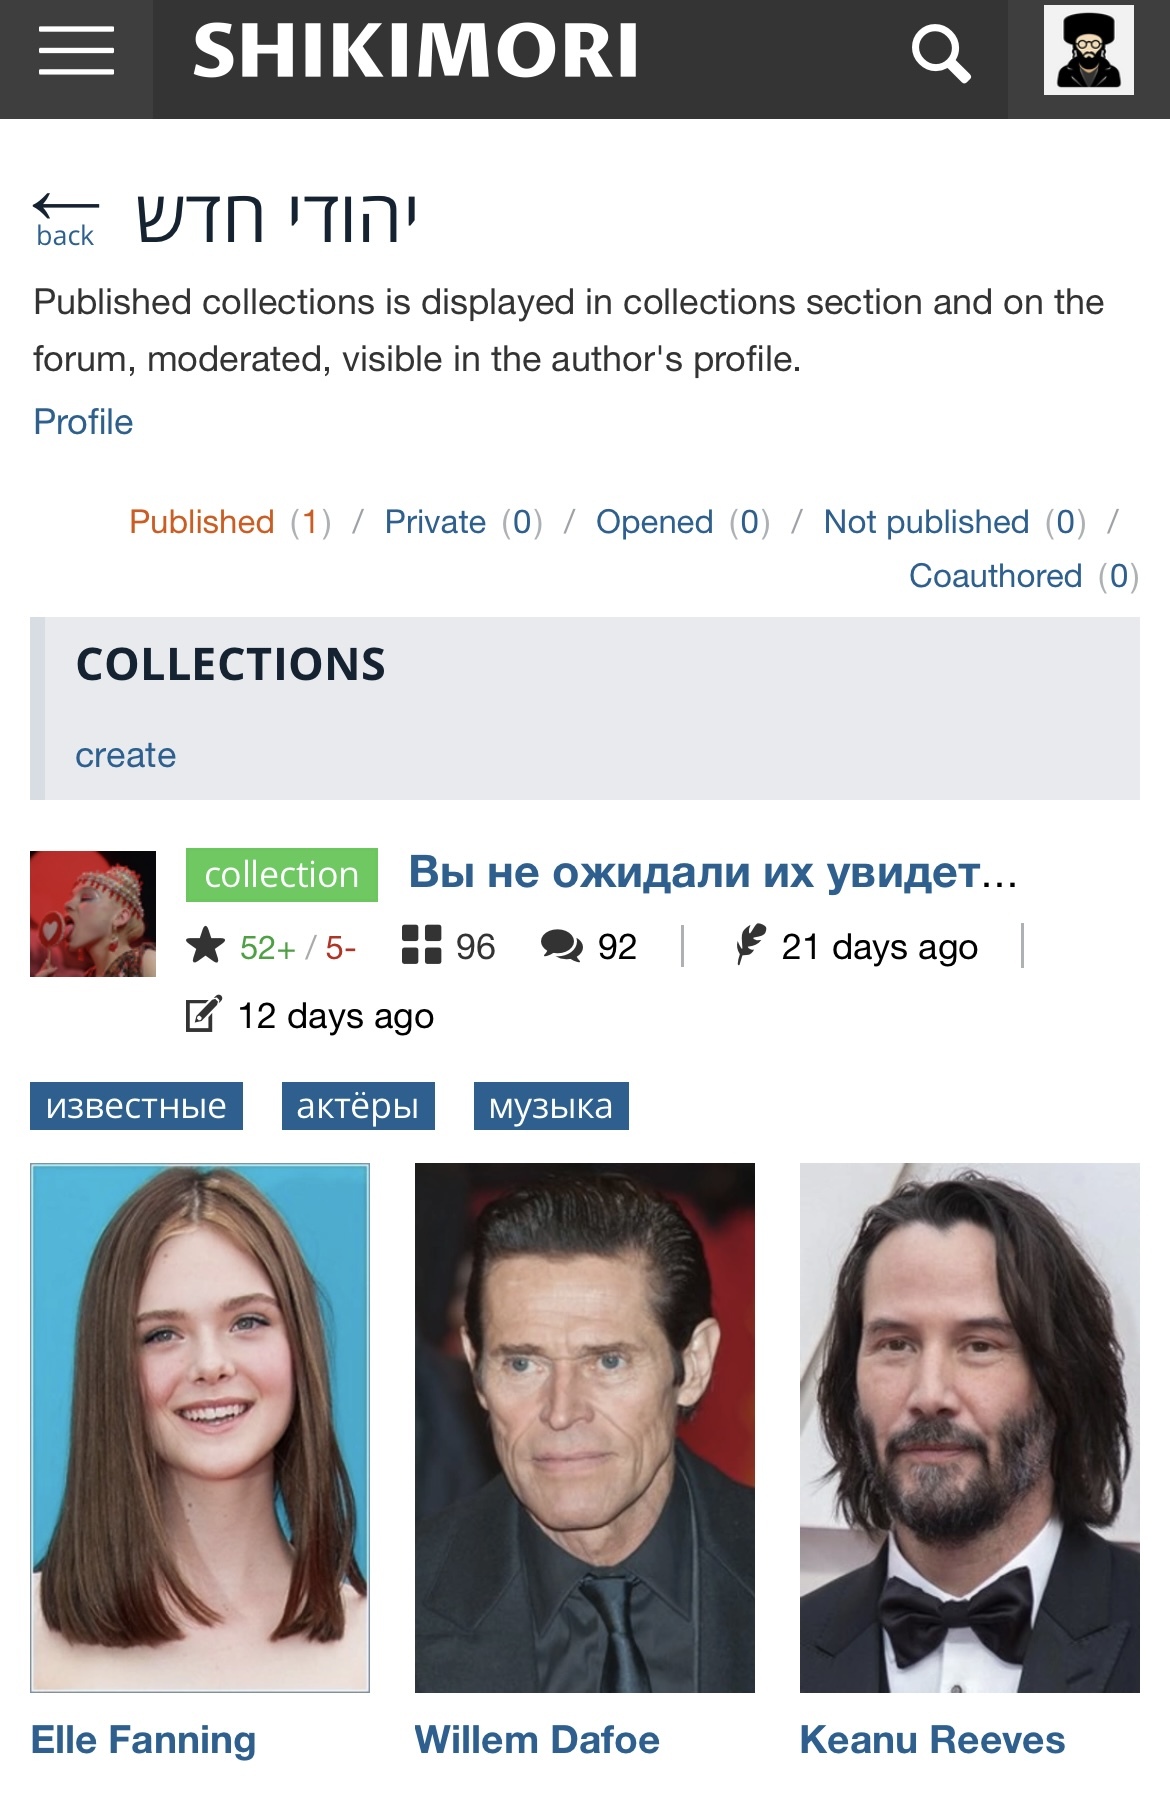This screenshot has width=1170, height=1818.
Task: Open the Profile link
Action: [83, 422]
